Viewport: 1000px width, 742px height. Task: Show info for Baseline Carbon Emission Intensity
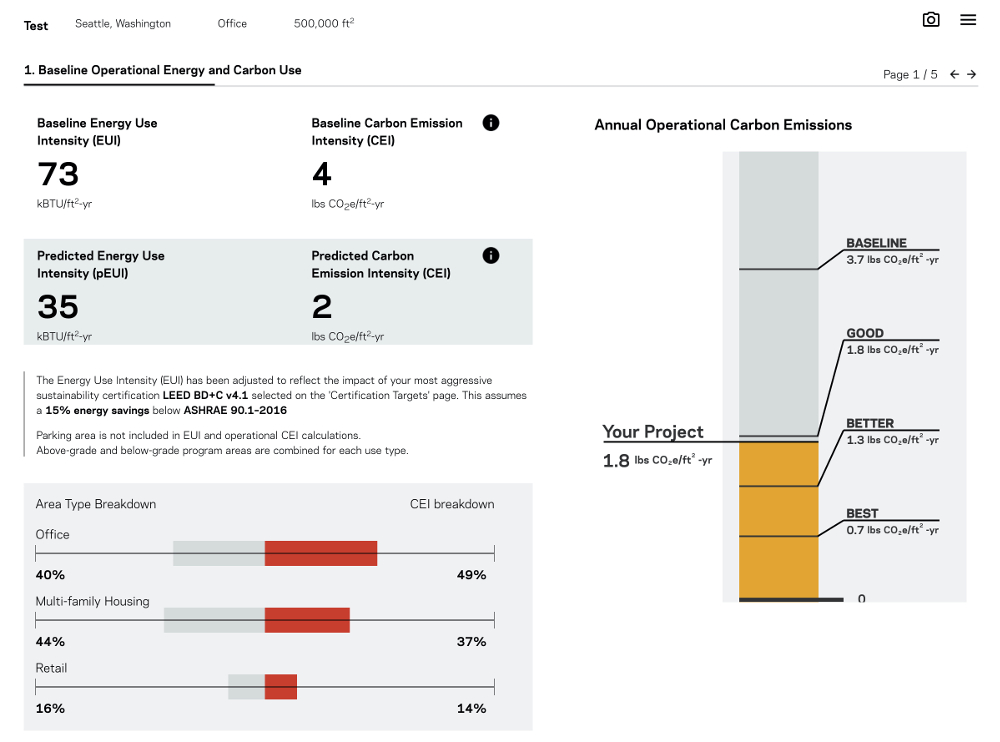491,123
